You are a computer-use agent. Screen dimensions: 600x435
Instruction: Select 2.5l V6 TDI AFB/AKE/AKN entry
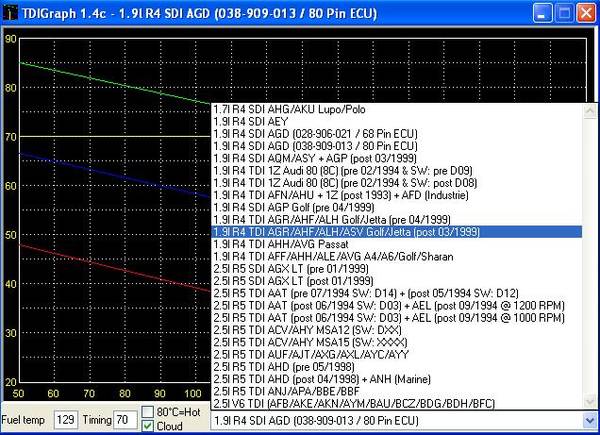tap(396, 403)
